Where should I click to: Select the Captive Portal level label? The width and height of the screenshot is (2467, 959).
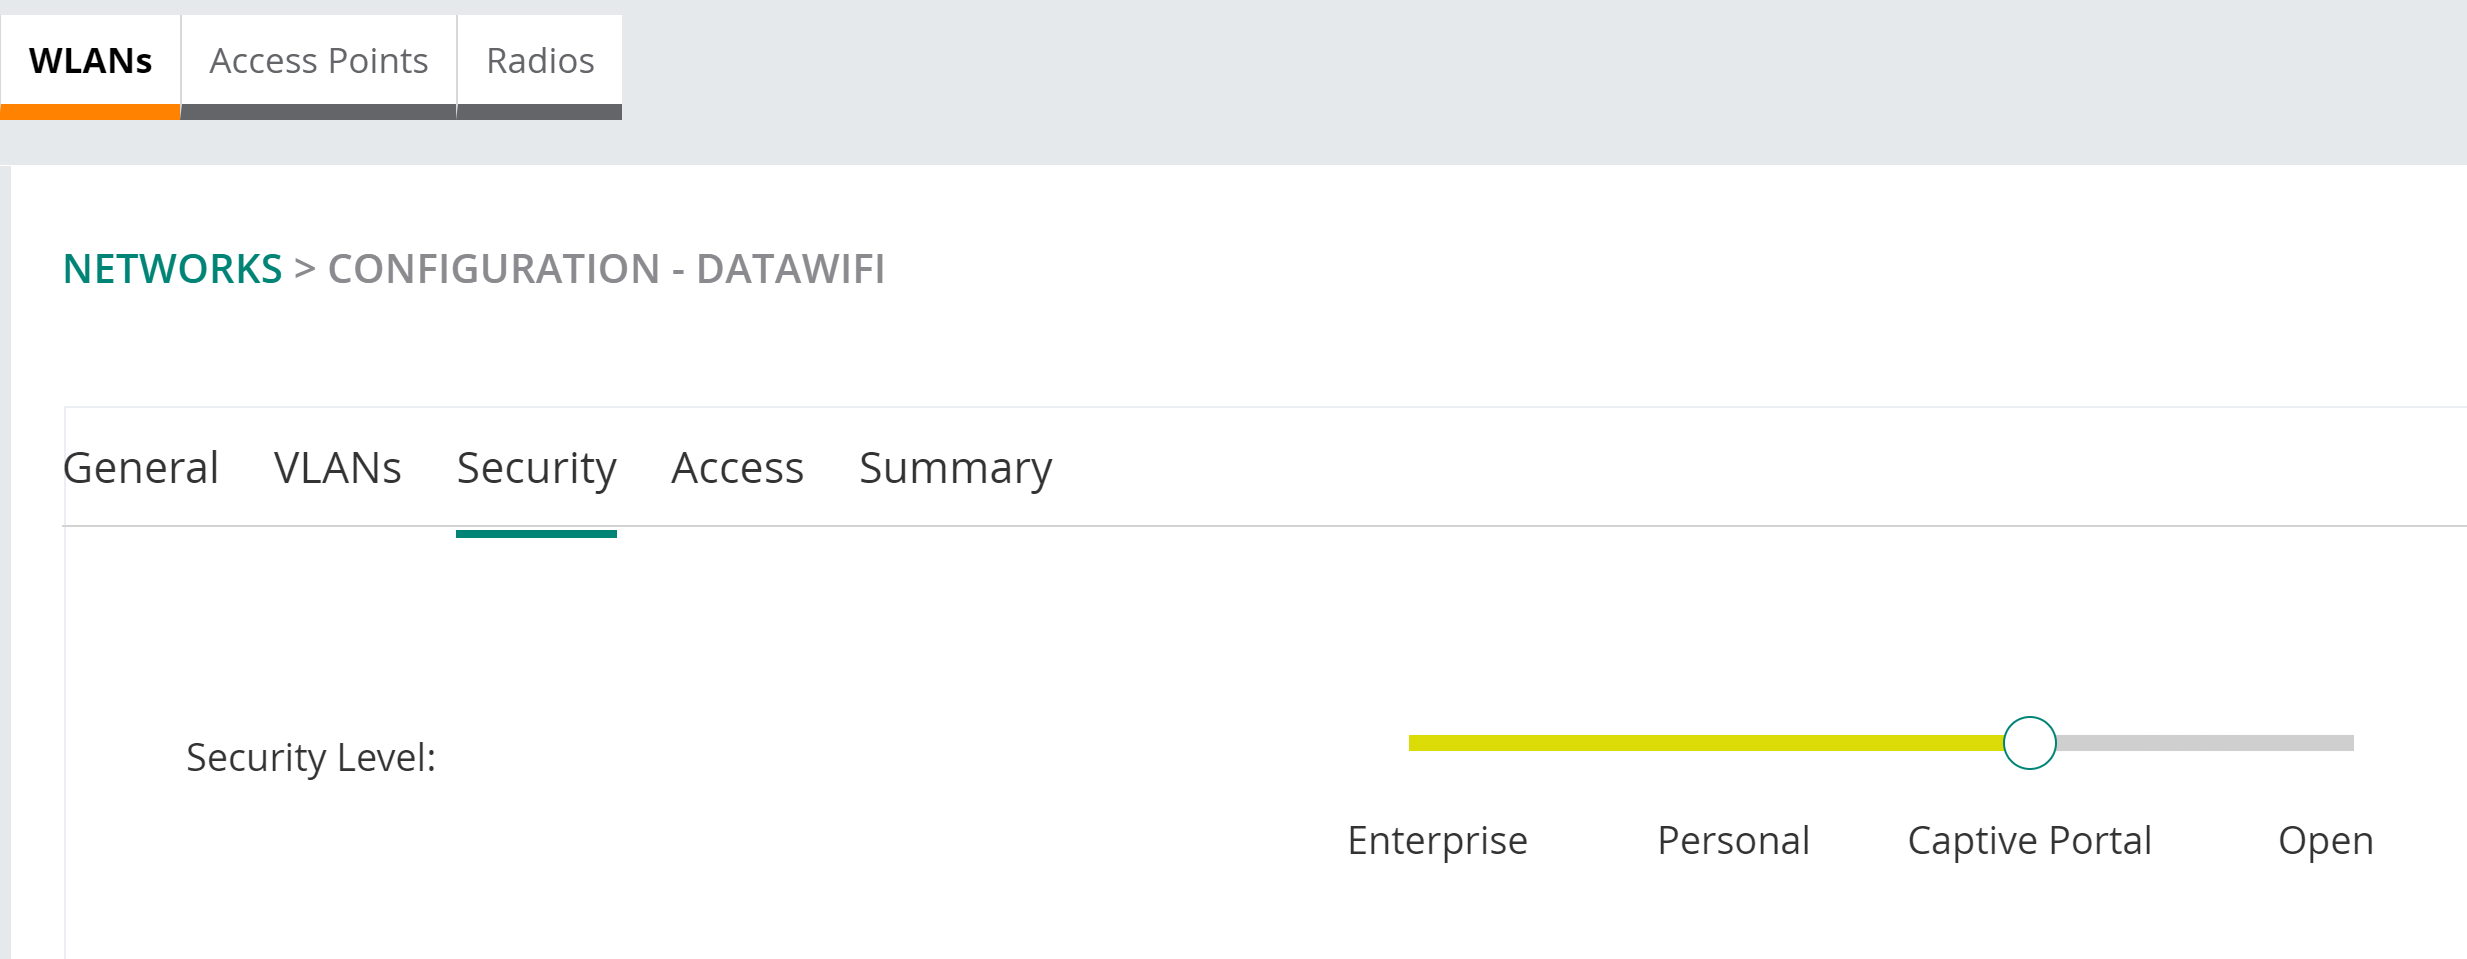click(2029, 841)
